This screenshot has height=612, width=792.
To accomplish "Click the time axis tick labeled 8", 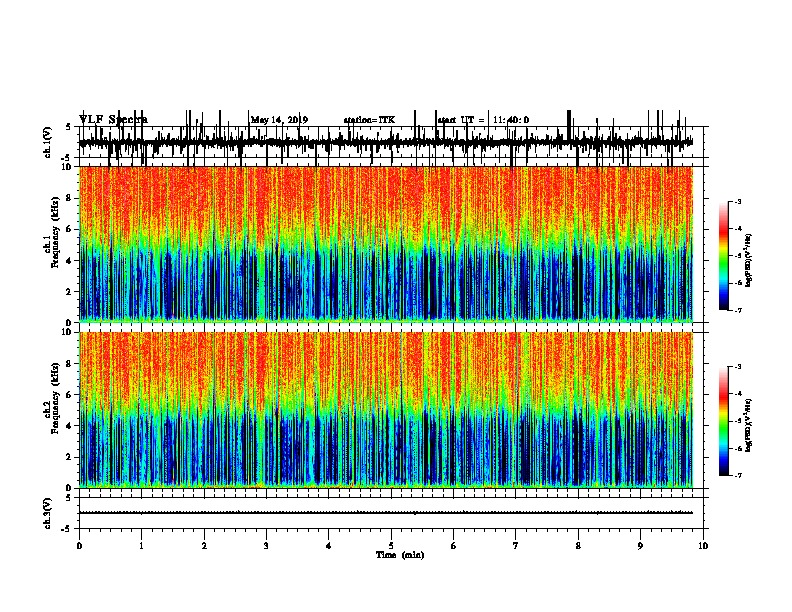I will (578, 546).
